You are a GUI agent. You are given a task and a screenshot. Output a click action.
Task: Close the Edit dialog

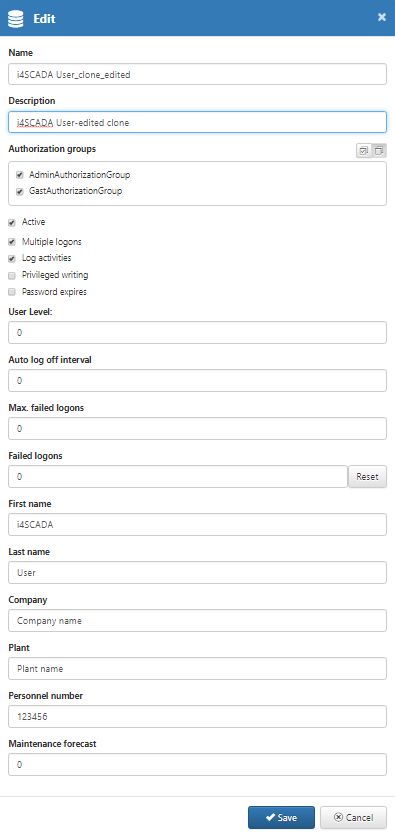382,18
